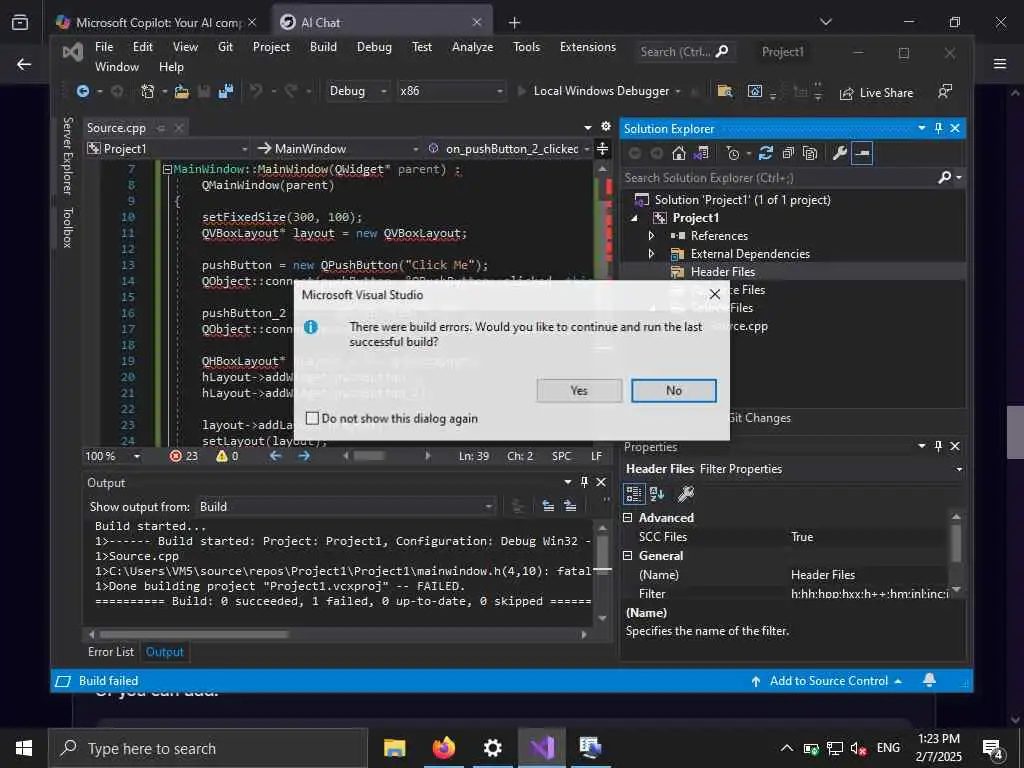
Task: Open the x86 platform dropdown
Action: 452,91
